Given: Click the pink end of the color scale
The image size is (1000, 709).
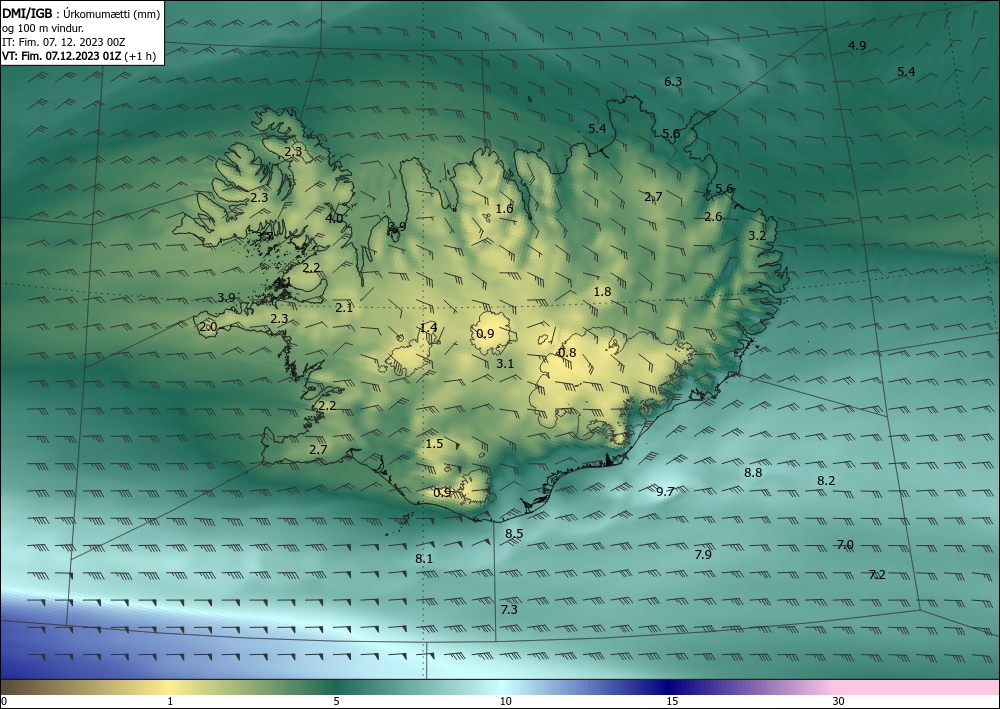Looking at the screenshot, I should pos(918,687).
